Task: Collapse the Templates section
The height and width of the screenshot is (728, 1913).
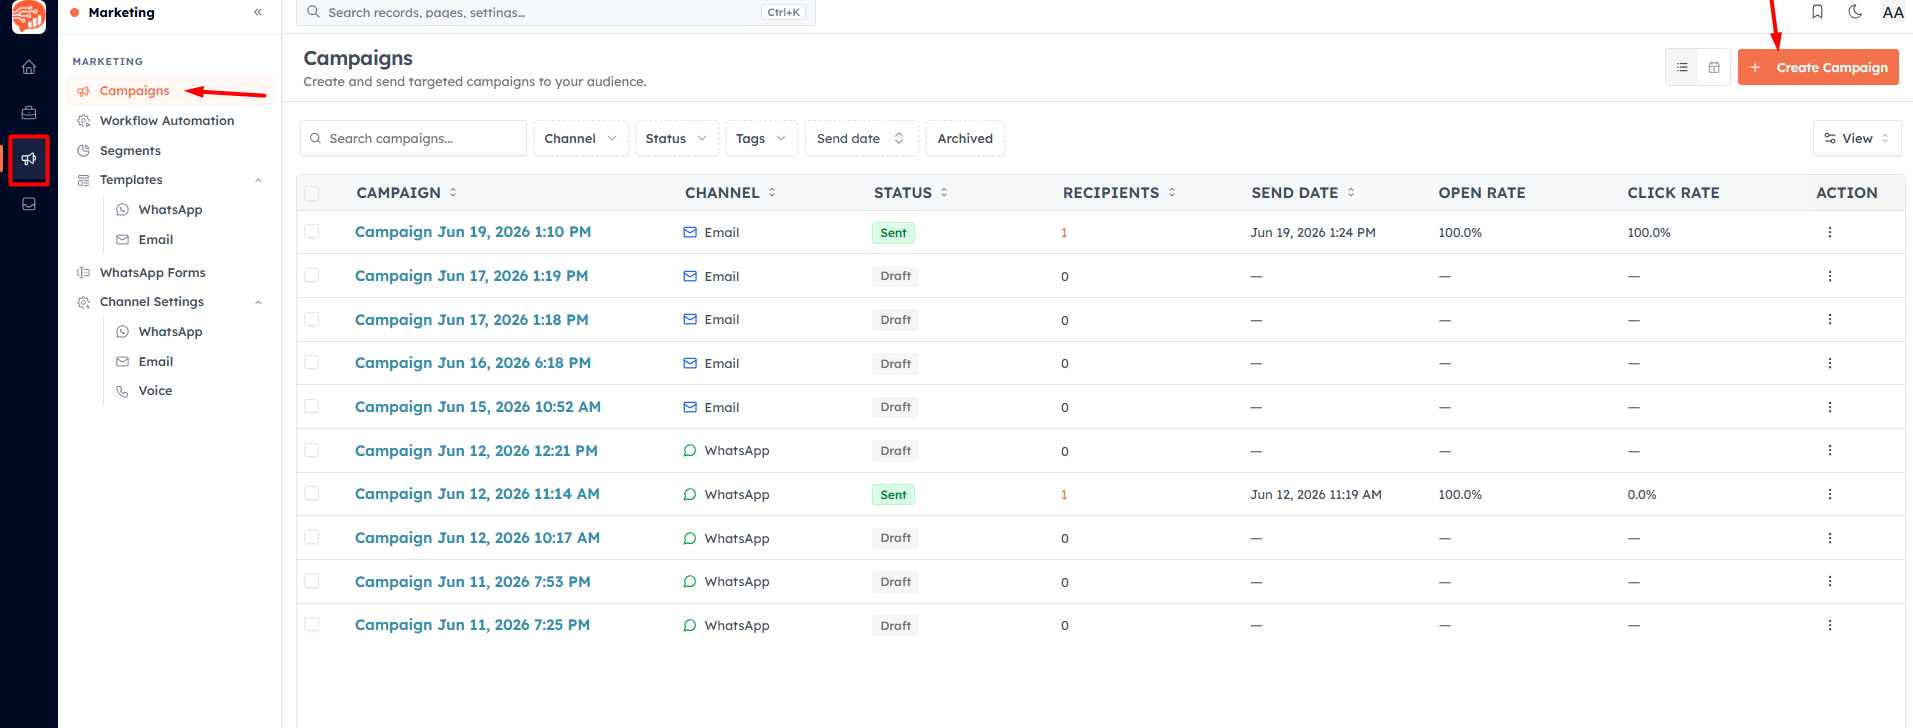Action: tap(258, 180)
